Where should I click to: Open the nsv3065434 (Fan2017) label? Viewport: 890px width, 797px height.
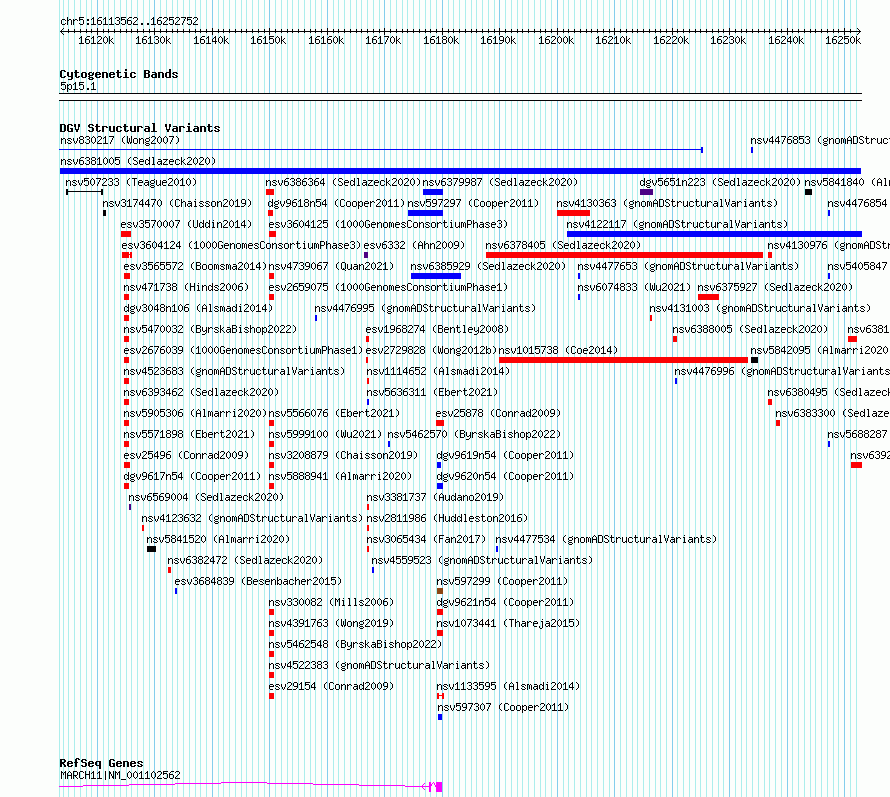click(x=426, y=539)
